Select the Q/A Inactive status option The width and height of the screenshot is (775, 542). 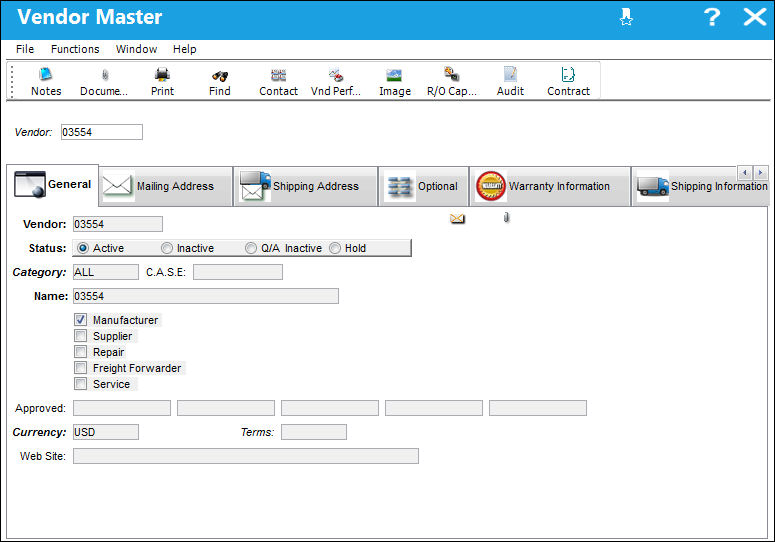pos(251,248)
